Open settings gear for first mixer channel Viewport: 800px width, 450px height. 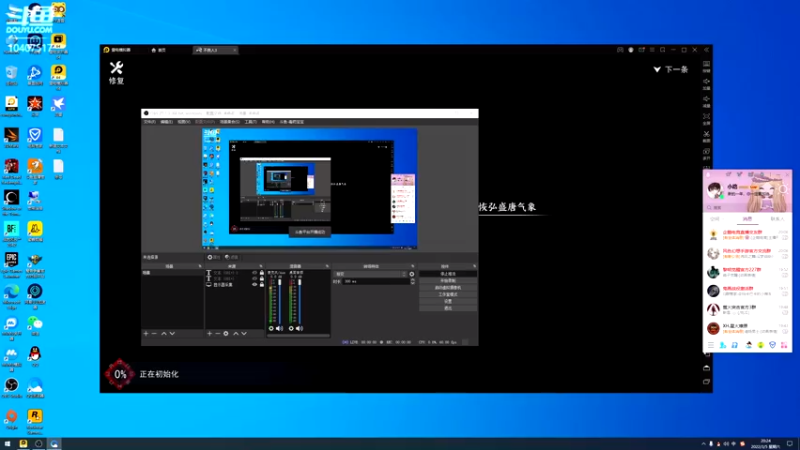tap(271, 329)
